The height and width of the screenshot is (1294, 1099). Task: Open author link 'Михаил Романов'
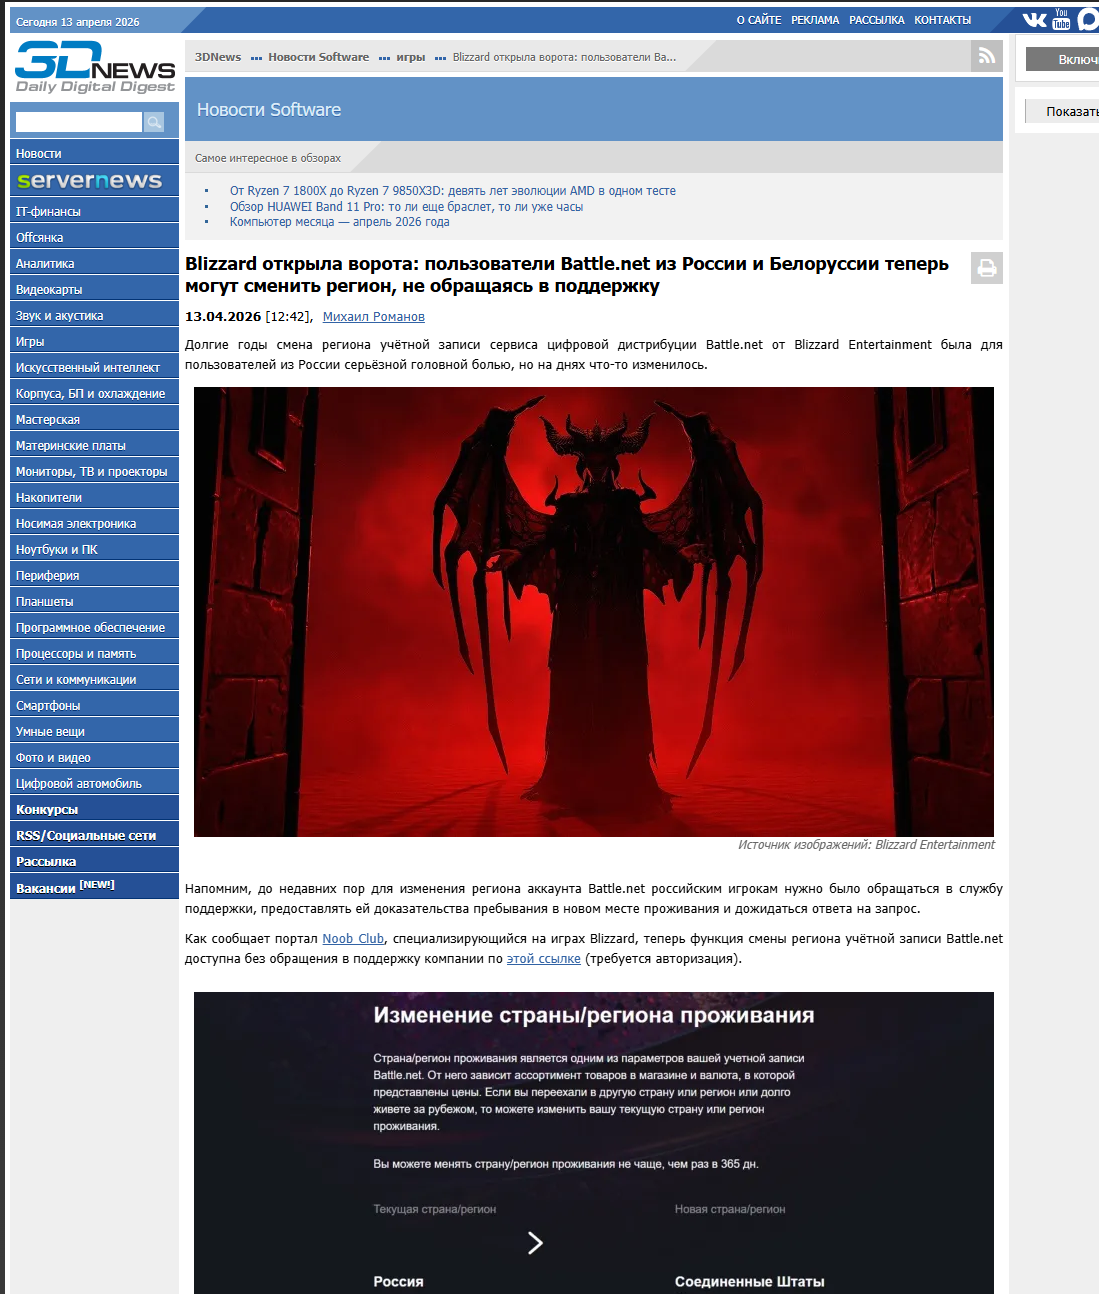[x=374, y=316]
